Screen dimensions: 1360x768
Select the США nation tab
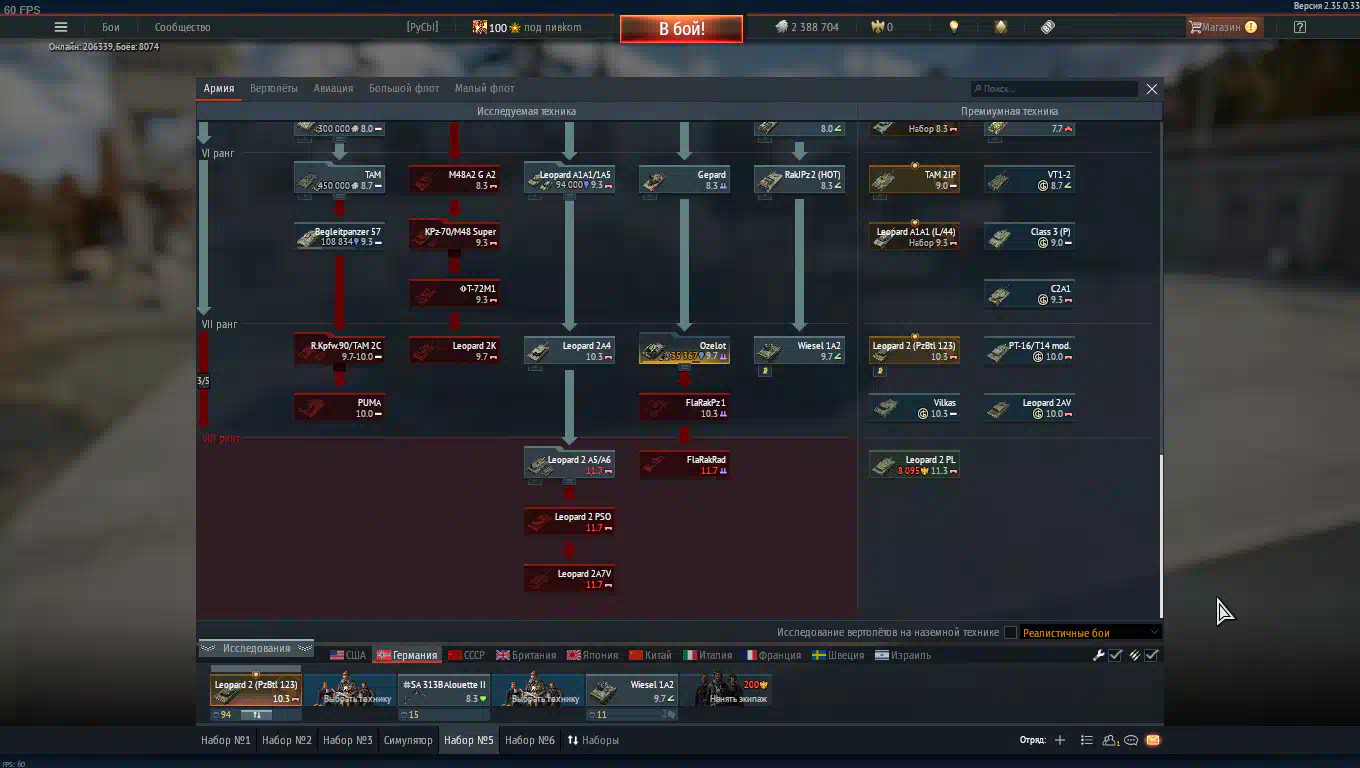tap(348, 655)
